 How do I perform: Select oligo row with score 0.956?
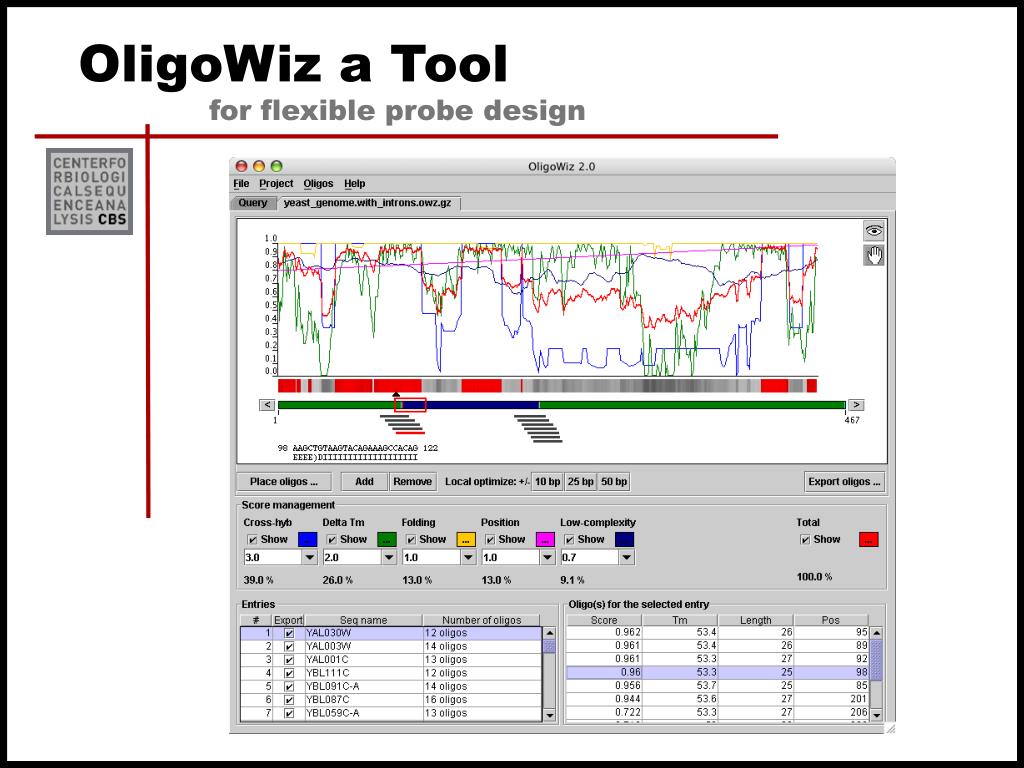718,686
